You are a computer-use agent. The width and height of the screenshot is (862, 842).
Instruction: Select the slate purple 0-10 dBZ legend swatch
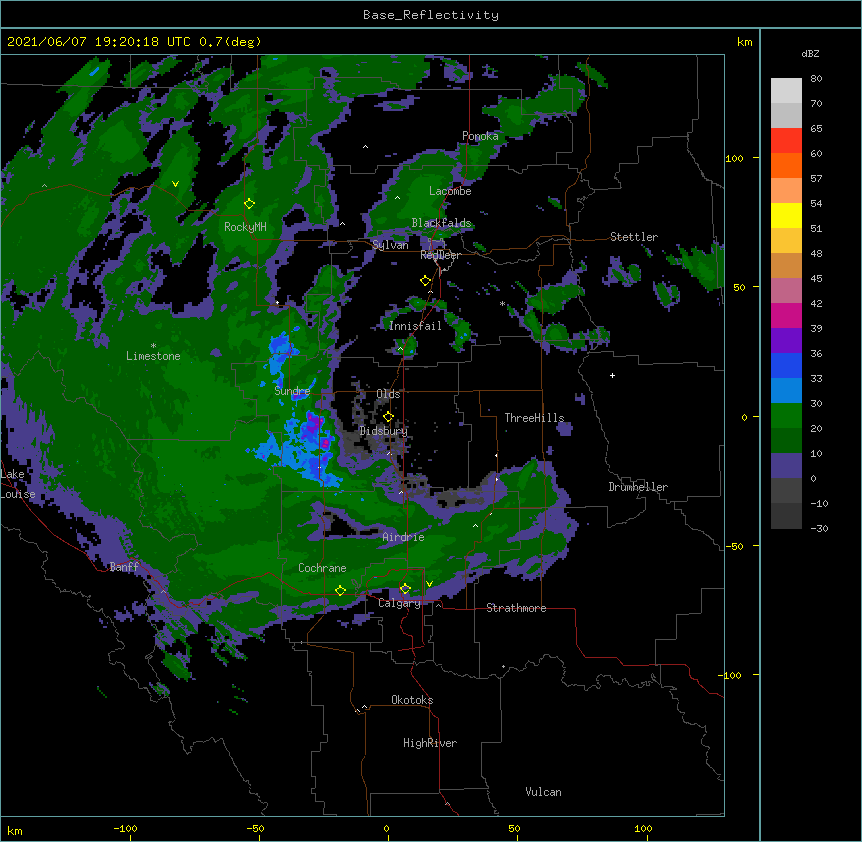click(x=786, y=466)
